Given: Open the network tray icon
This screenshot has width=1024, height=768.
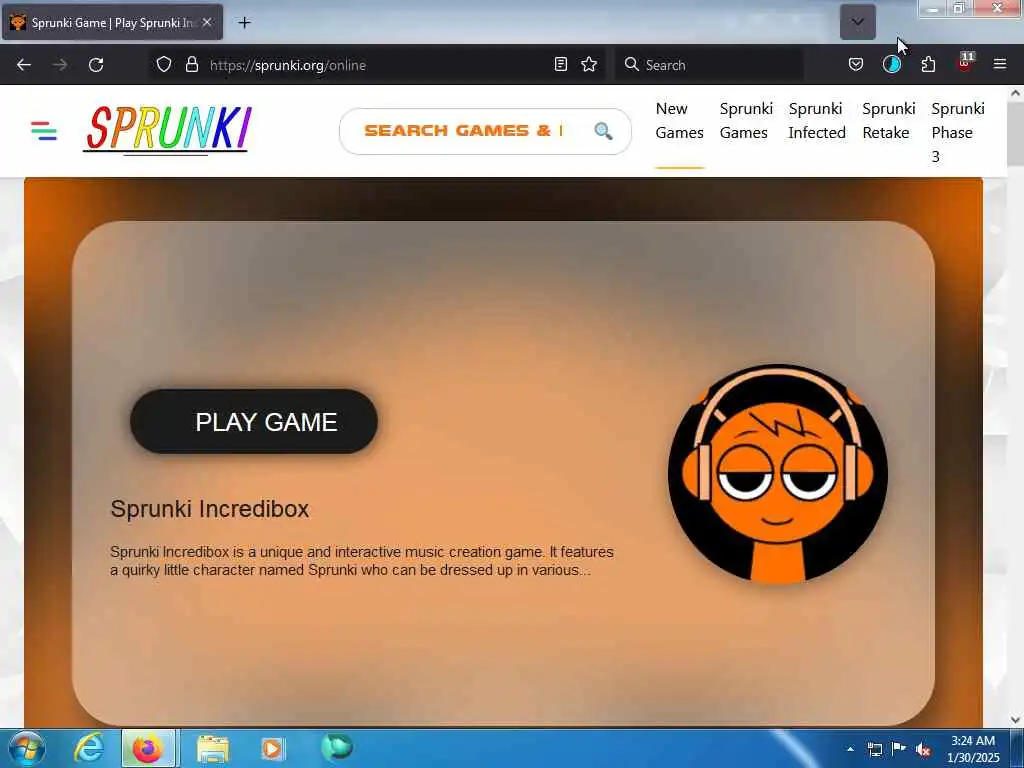Looking at the screenshot, I should (874, 749).
